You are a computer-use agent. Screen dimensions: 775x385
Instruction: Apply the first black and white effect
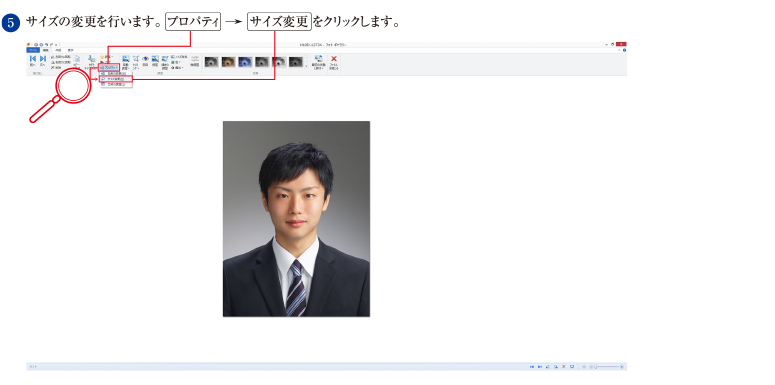(x=212, y=62)
